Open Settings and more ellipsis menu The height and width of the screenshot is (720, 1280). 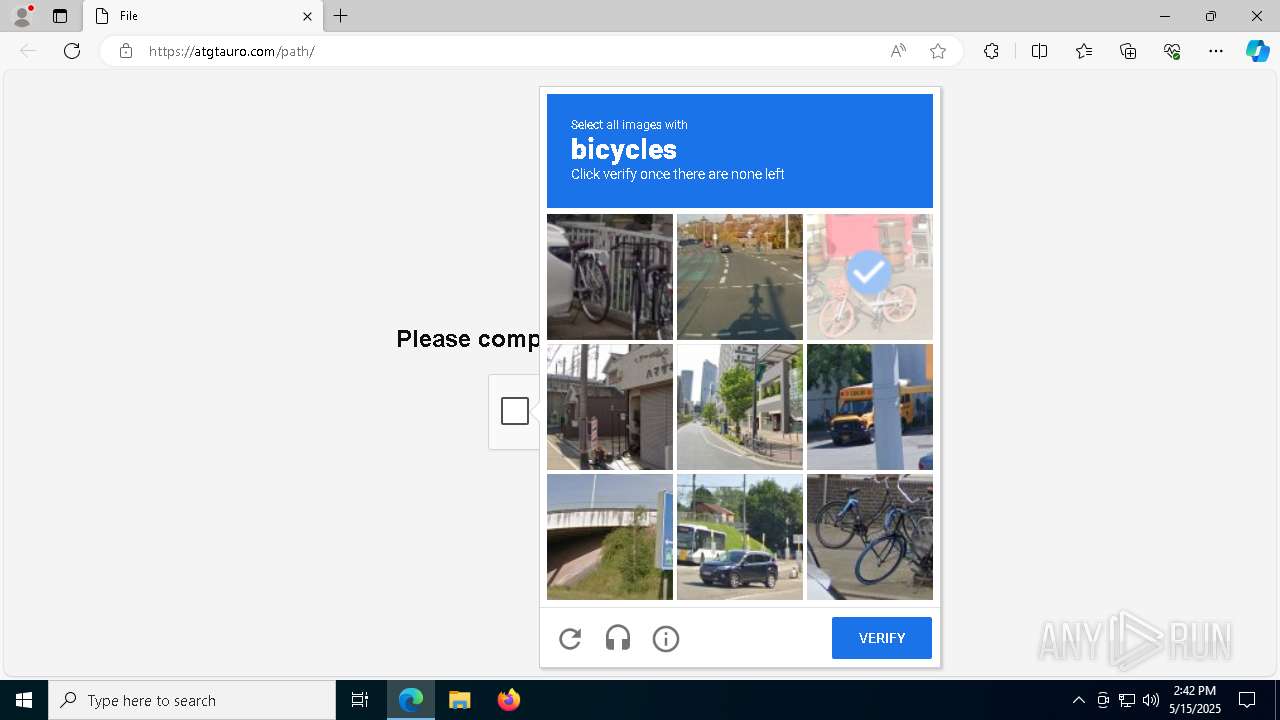click(x=1216, y=51)
